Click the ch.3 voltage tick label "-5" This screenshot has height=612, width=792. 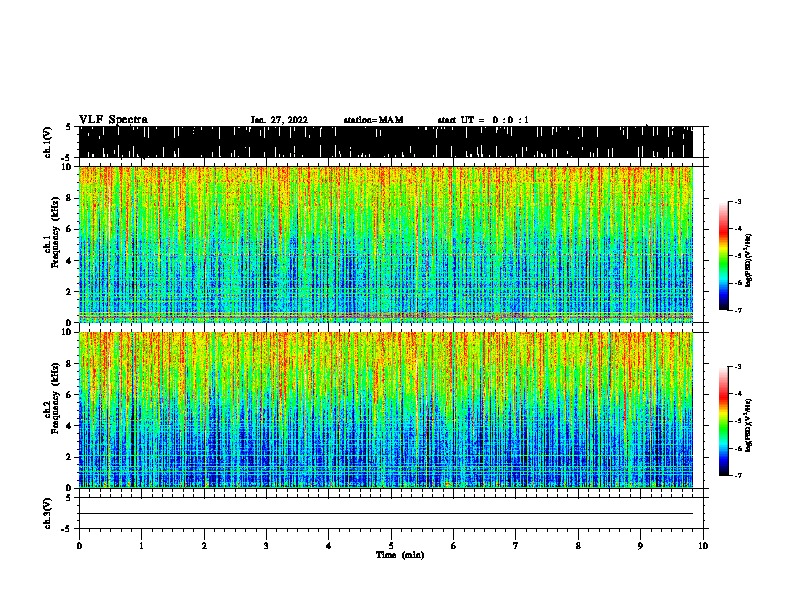pos(66,529)
